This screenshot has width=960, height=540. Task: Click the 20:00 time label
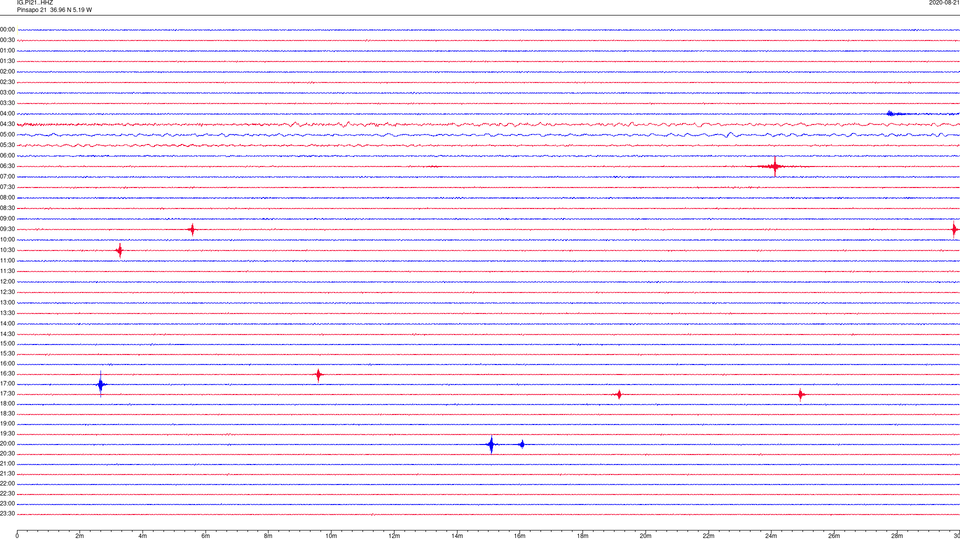(7, 444)
